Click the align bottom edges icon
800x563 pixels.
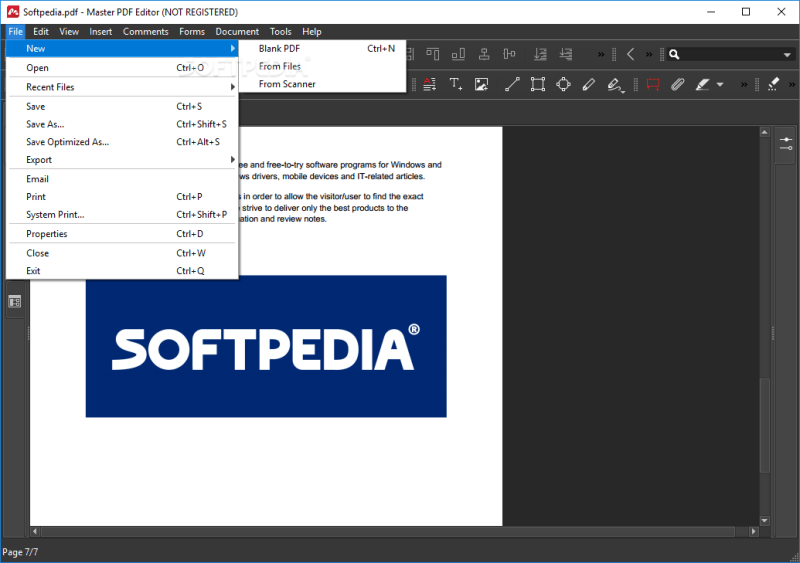click(458, 54)
